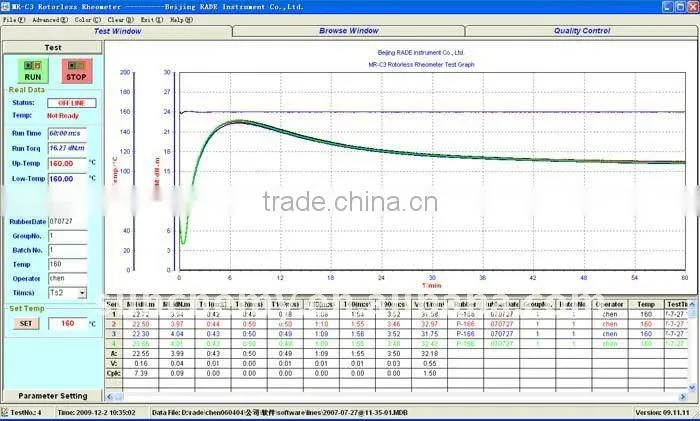Image resolution: width=700 pixels, height=421 pixels.
Task: Click the Data File path in status bar
Action: pyautogui.click(x=279, y=413)
